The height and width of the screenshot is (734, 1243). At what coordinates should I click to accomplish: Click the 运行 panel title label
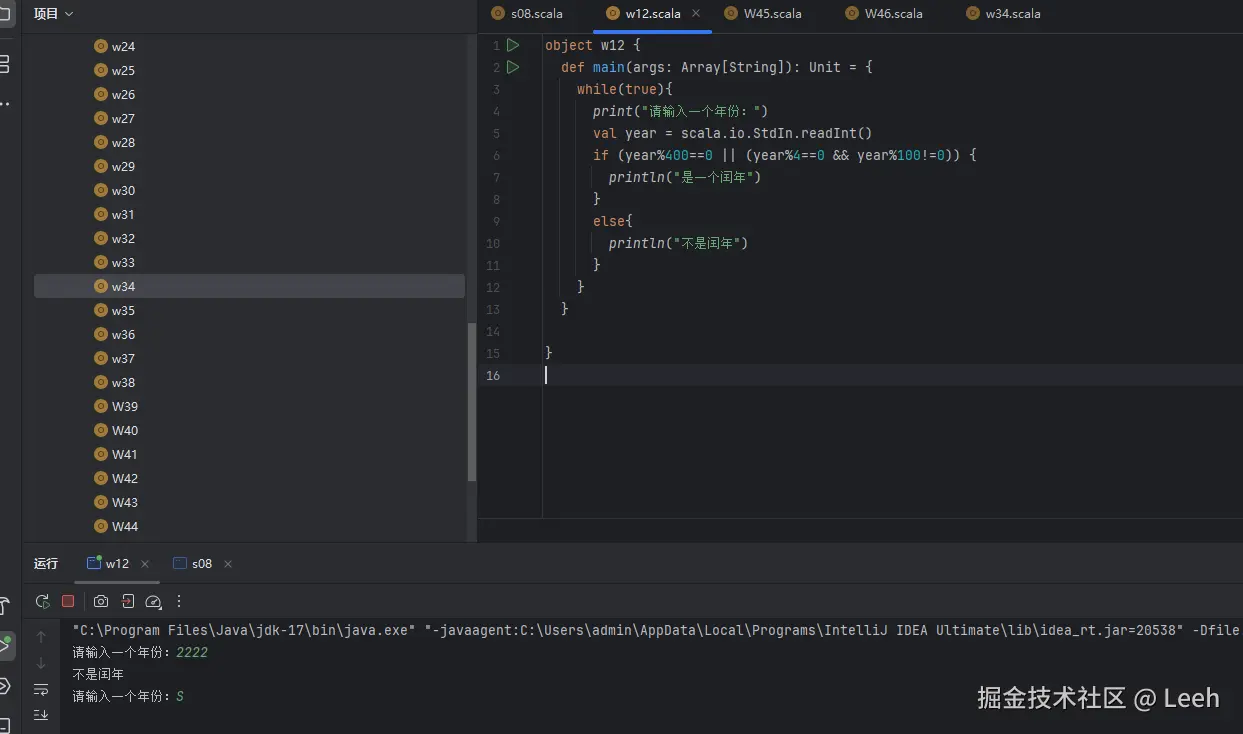click(x=46, y=564)
